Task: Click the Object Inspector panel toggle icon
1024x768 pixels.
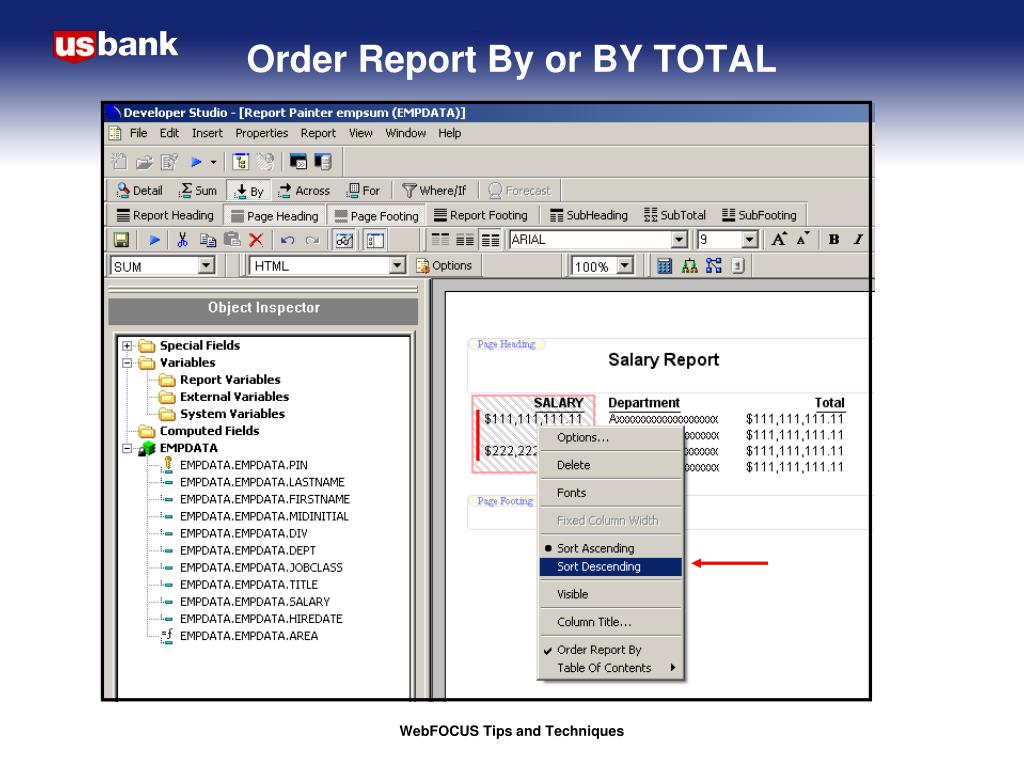Action: pos(375,240)
